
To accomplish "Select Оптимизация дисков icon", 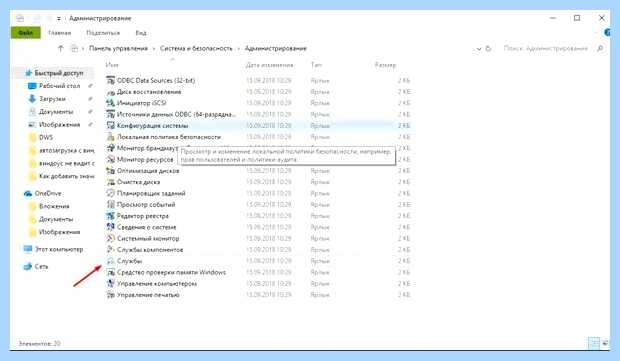I will (111, 170).
